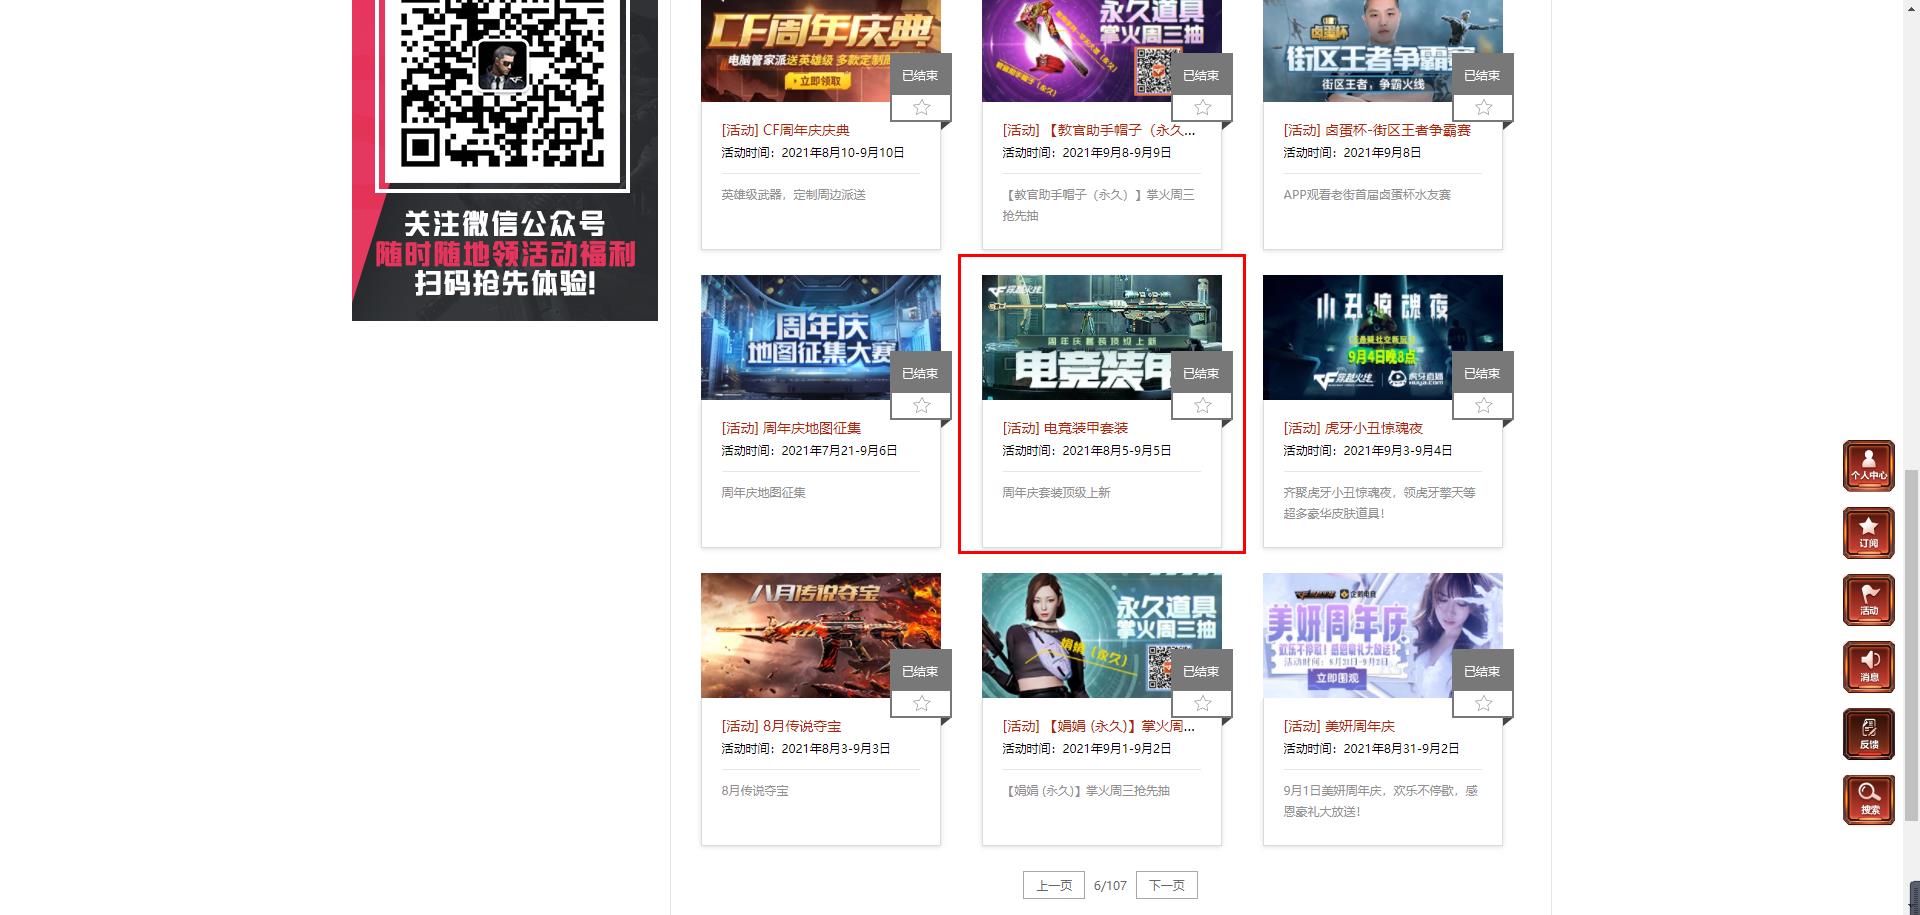Image resolution: width=1920 pixels, height=915 pixels.
Task: Click the 街区王者争霸 banner thumbnail
Action: [x=1382, y=50]
